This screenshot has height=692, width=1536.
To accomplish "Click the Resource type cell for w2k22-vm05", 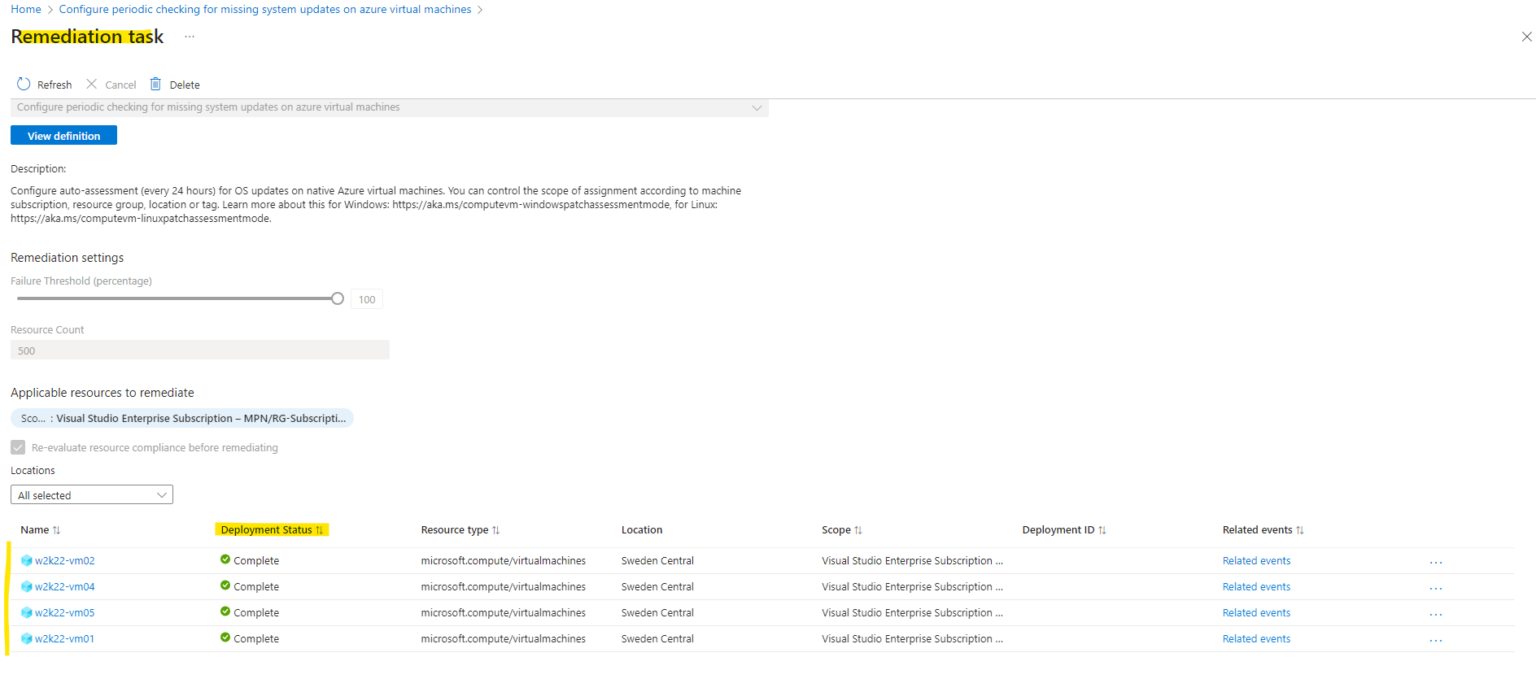I will 503,613.
